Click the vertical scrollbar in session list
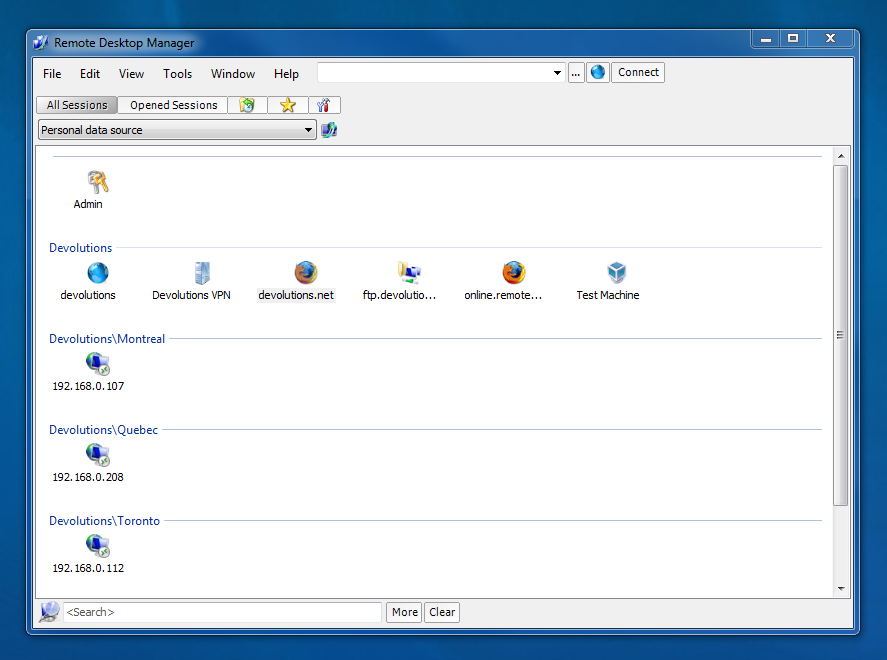 click(840, 334)
